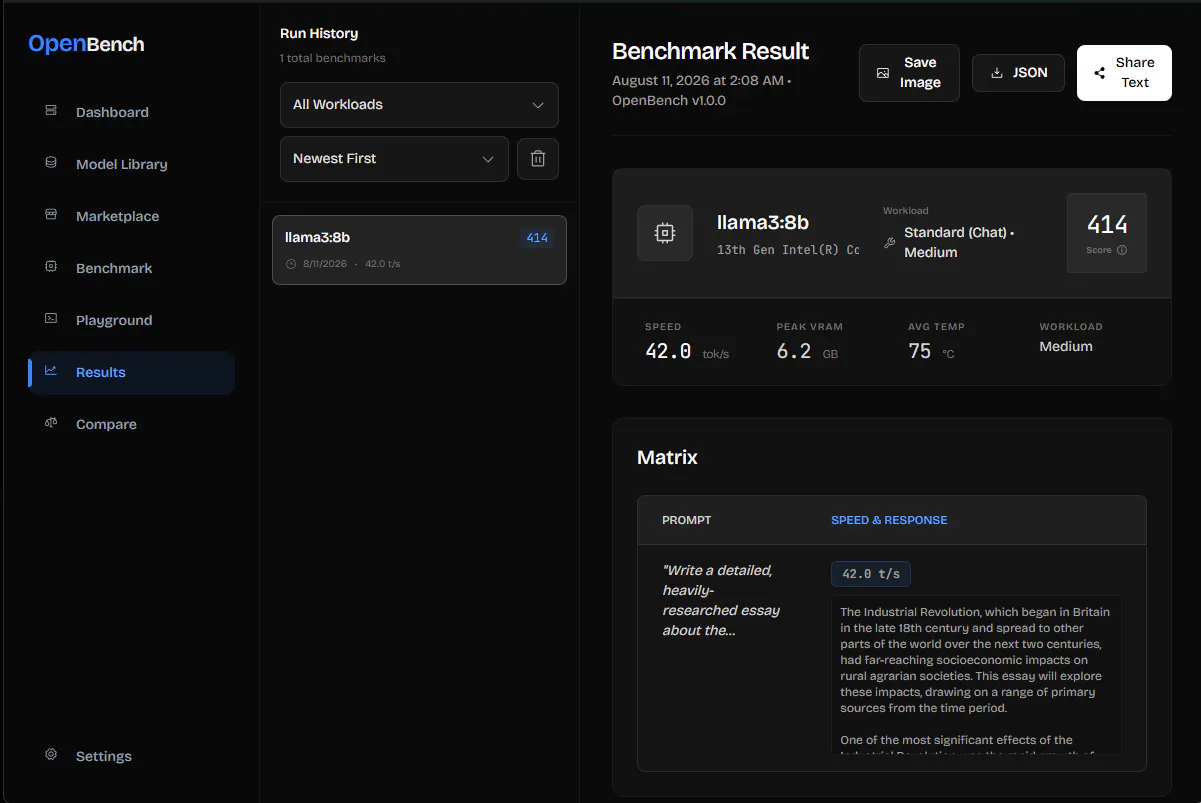This screenshot has height=803, width=1201.
Task: Click the 414 score badge in run card
Action: click(537, 238)
